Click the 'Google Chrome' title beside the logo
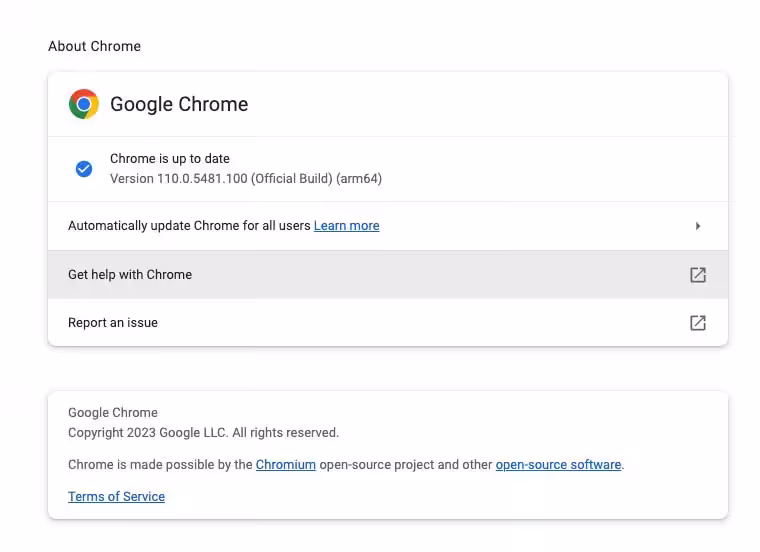Screen dimensions: 760x552 [179, 104]
